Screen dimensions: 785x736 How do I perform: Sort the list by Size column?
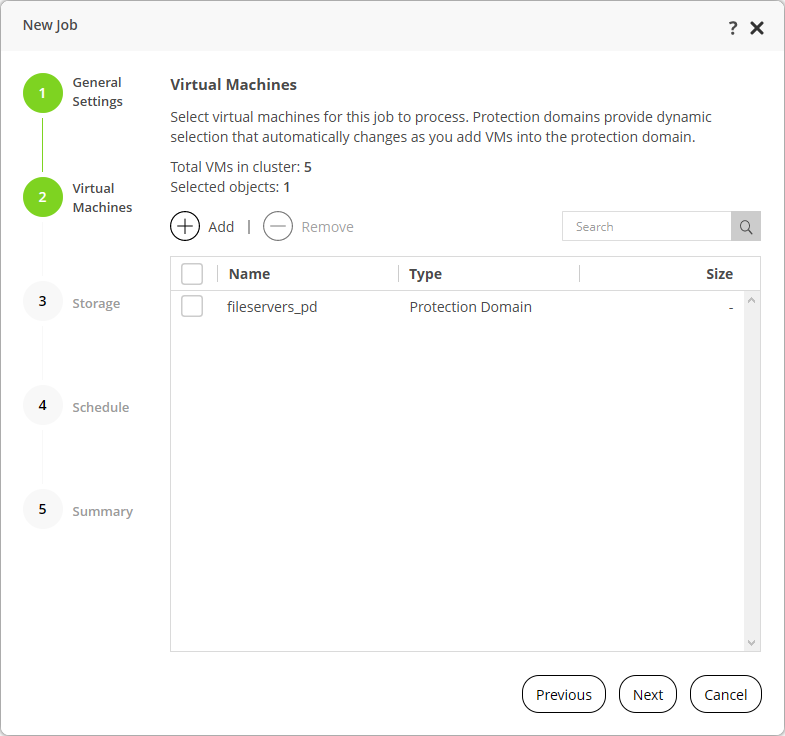tap(719, 274)
